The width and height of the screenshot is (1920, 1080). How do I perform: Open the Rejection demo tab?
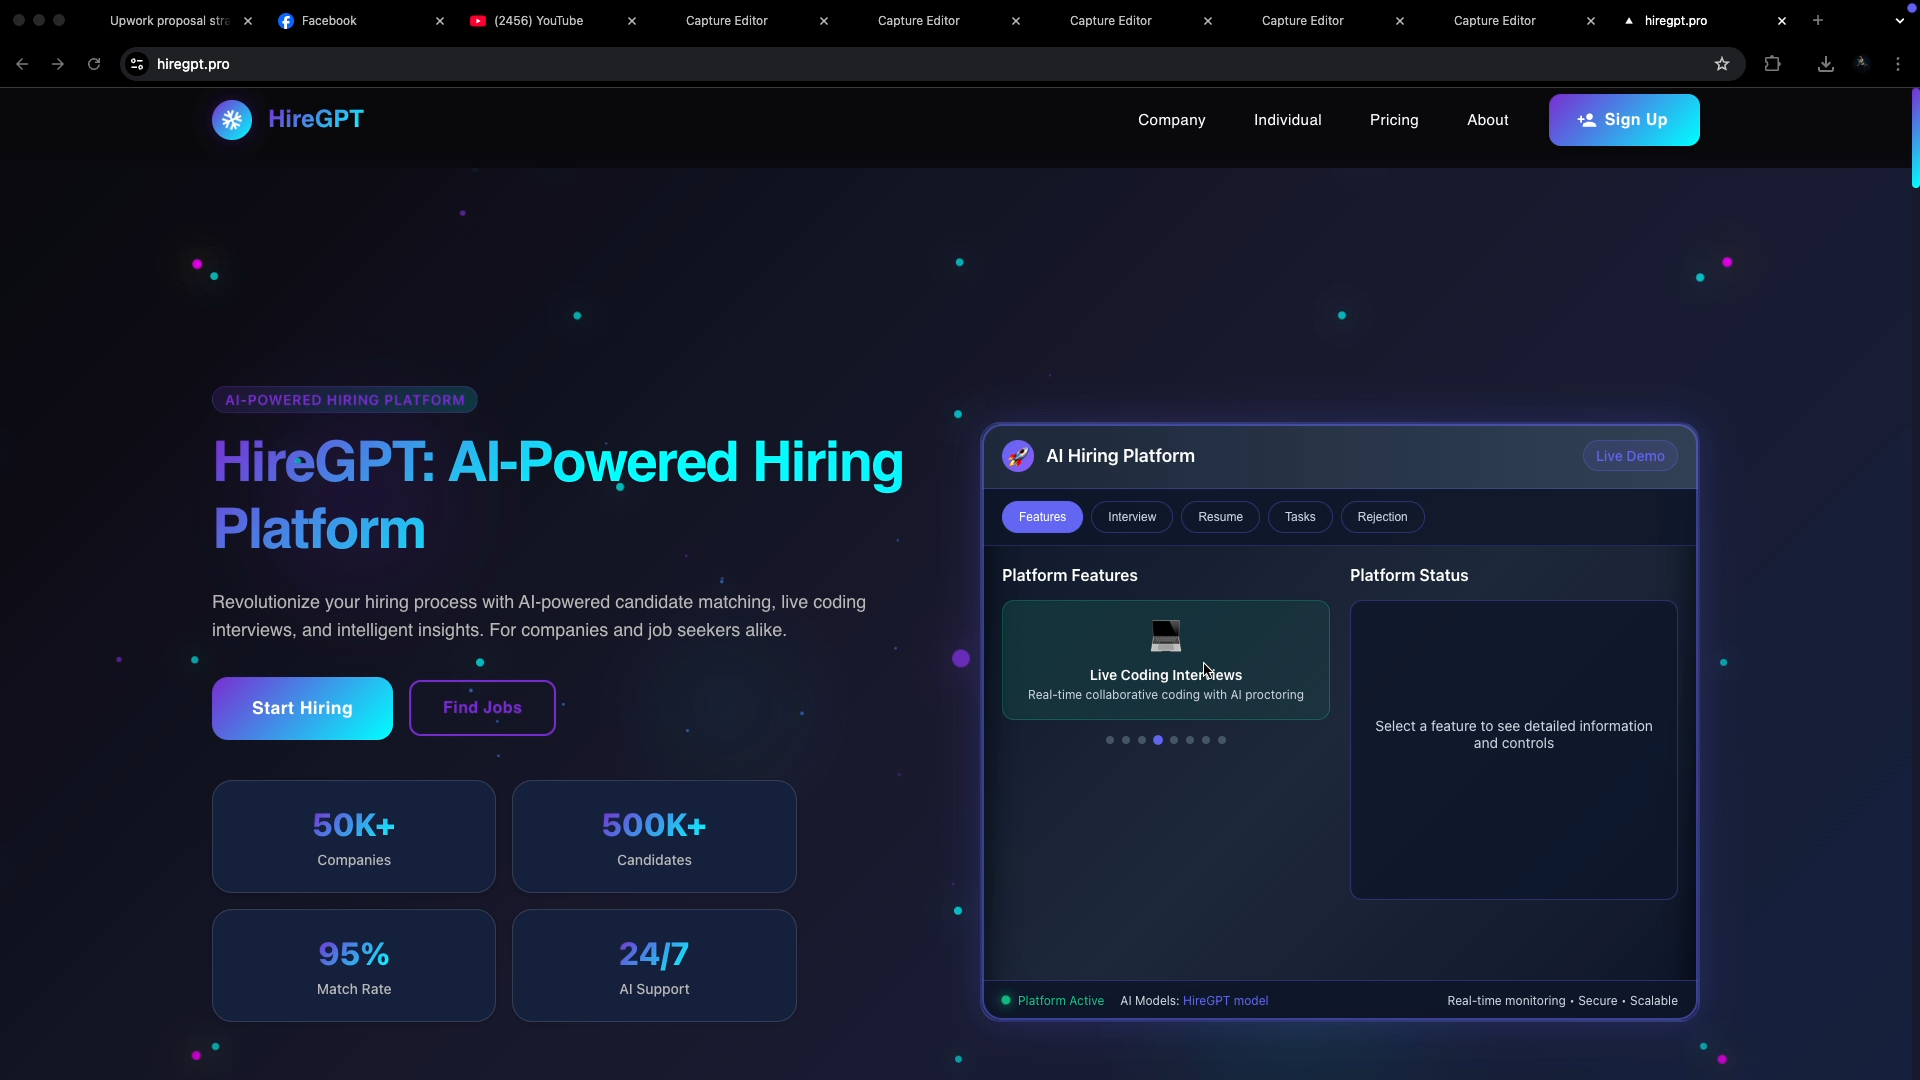click(x=1382, y=517)
